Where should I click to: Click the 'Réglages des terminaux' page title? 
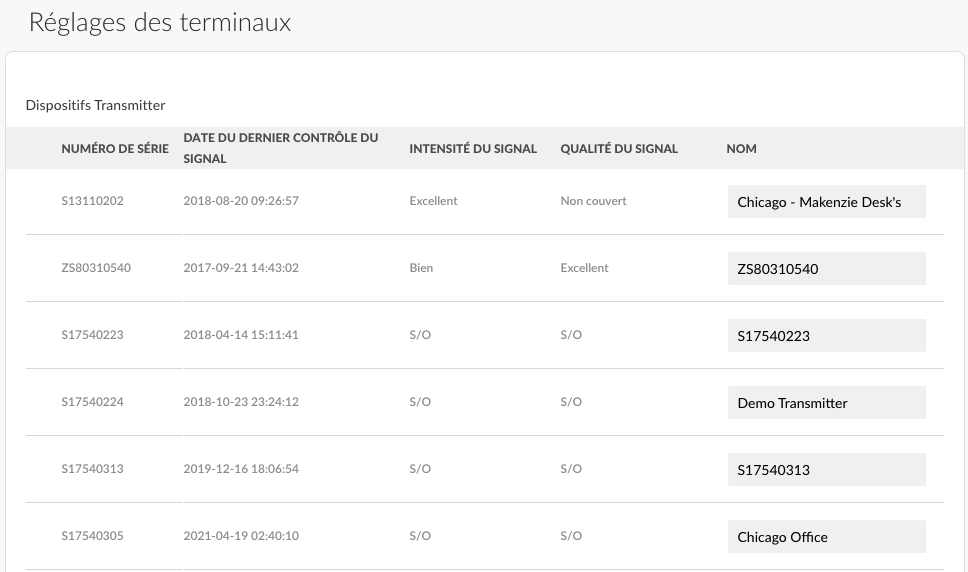[160, 23]
